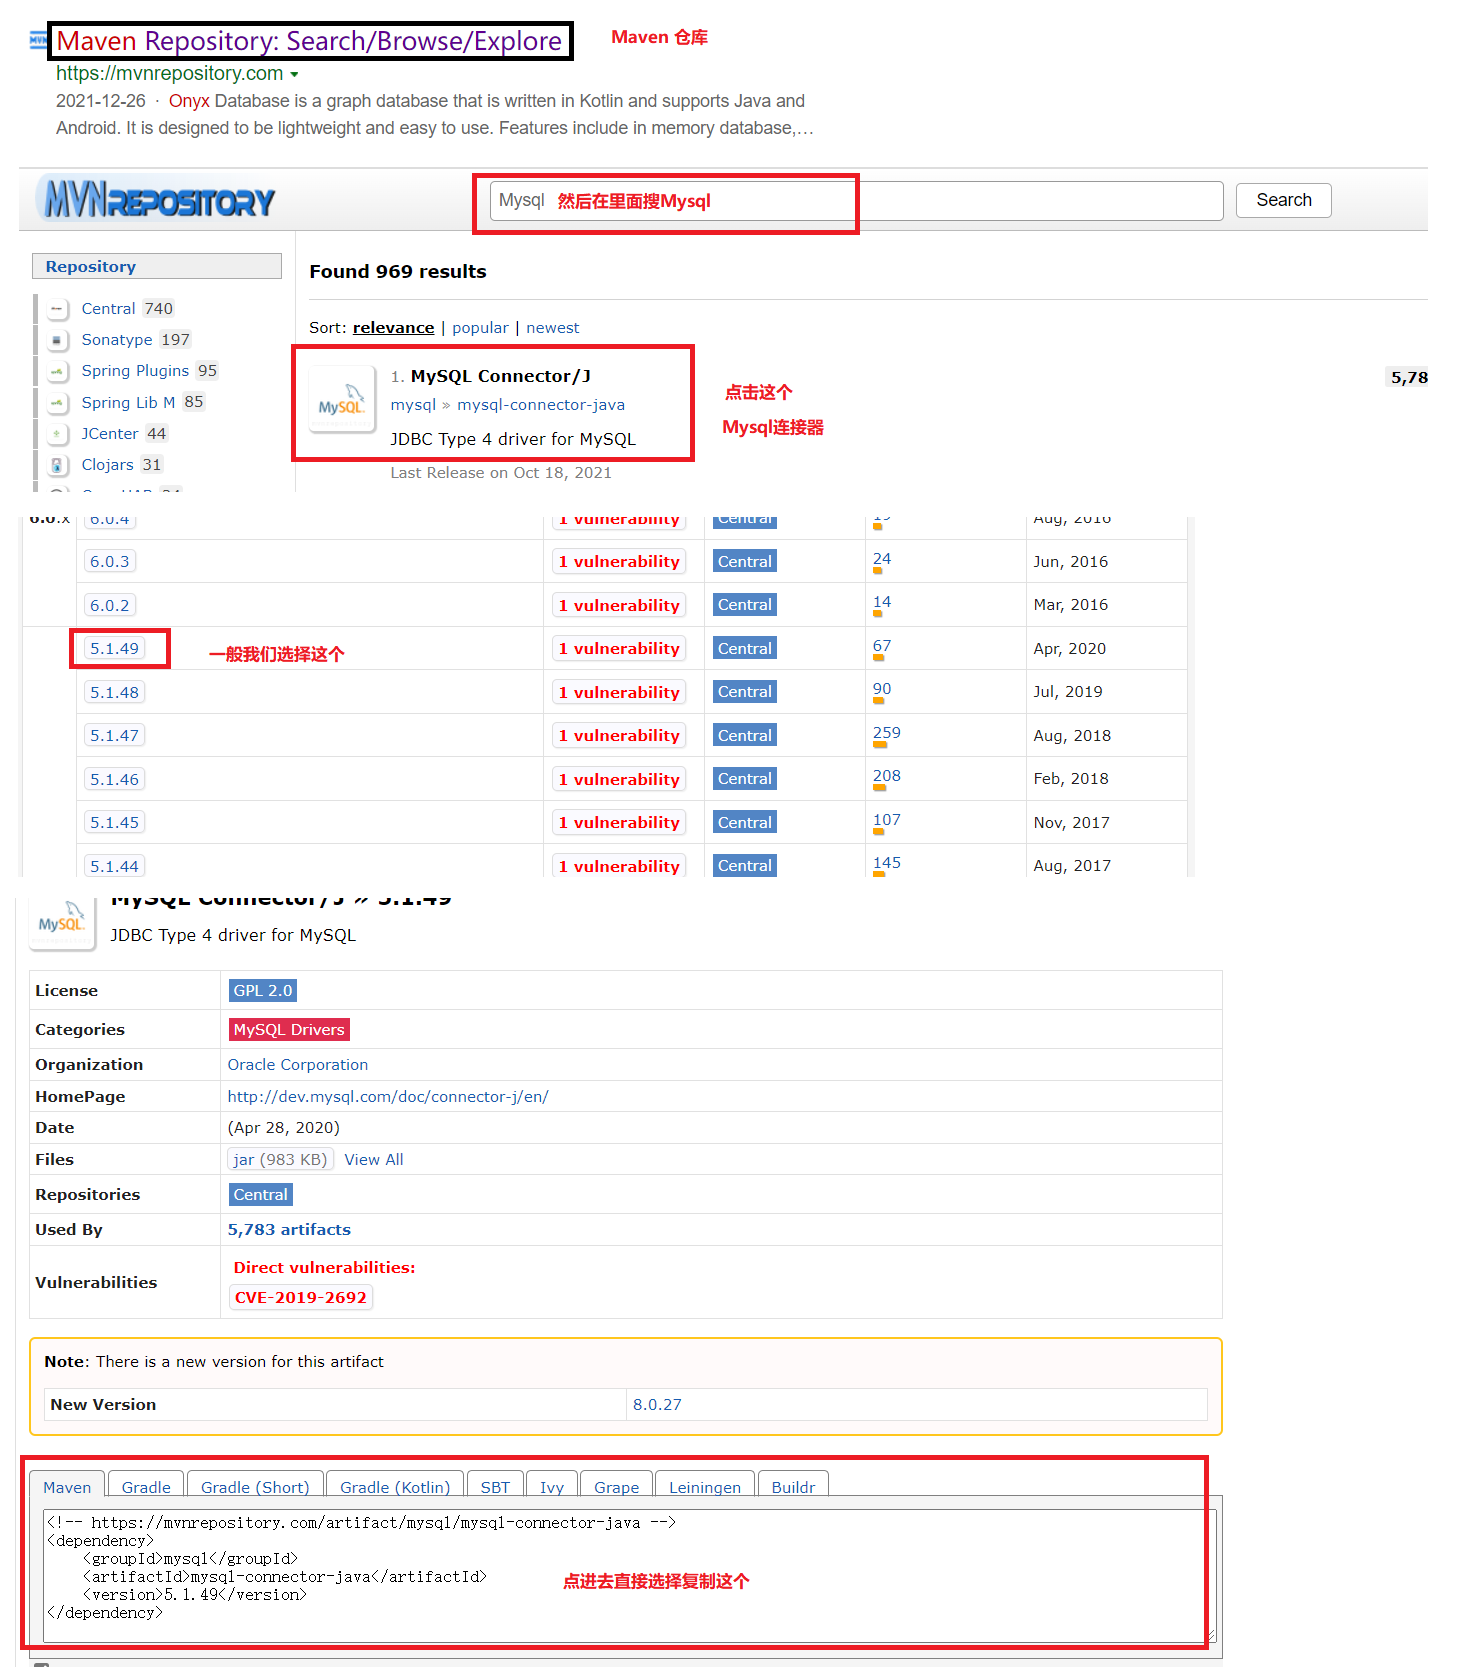1461x1679 pixels.
Task: Click the MySQL logo on artifact detail page
Action: pyautogui.click(x=61, y=923)
